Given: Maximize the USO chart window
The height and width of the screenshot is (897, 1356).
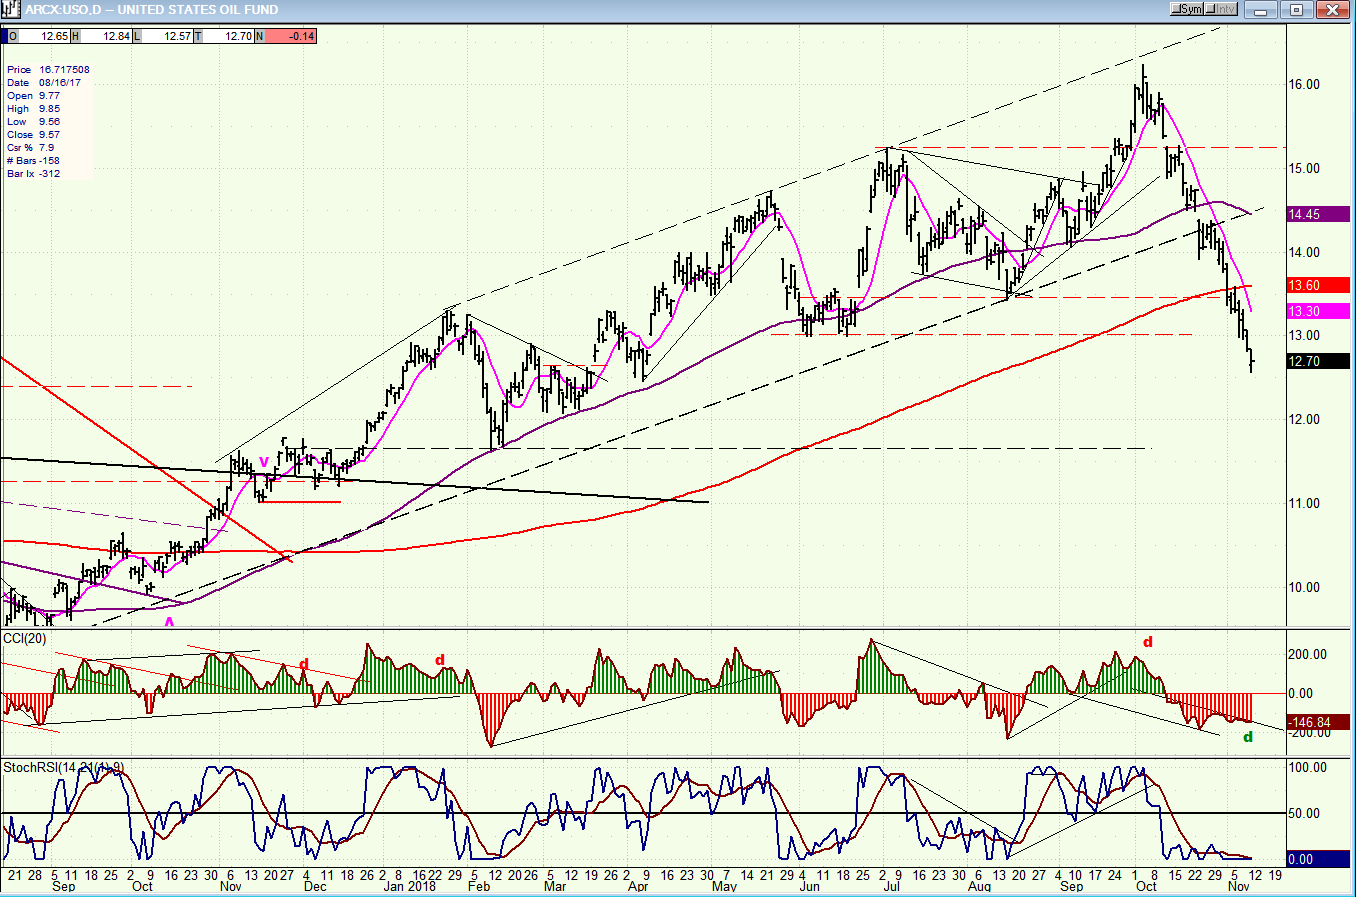Looking at the screenshot, I should [1297, 9].
